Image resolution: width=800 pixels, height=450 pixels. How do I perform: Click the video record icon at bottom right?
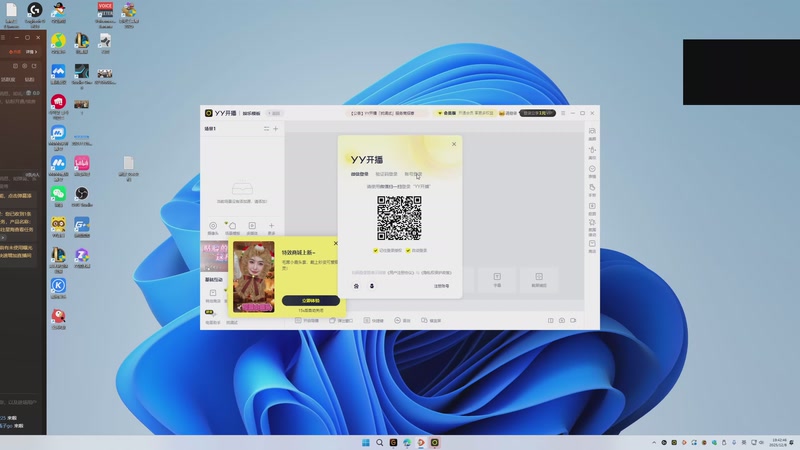[573, 320]
